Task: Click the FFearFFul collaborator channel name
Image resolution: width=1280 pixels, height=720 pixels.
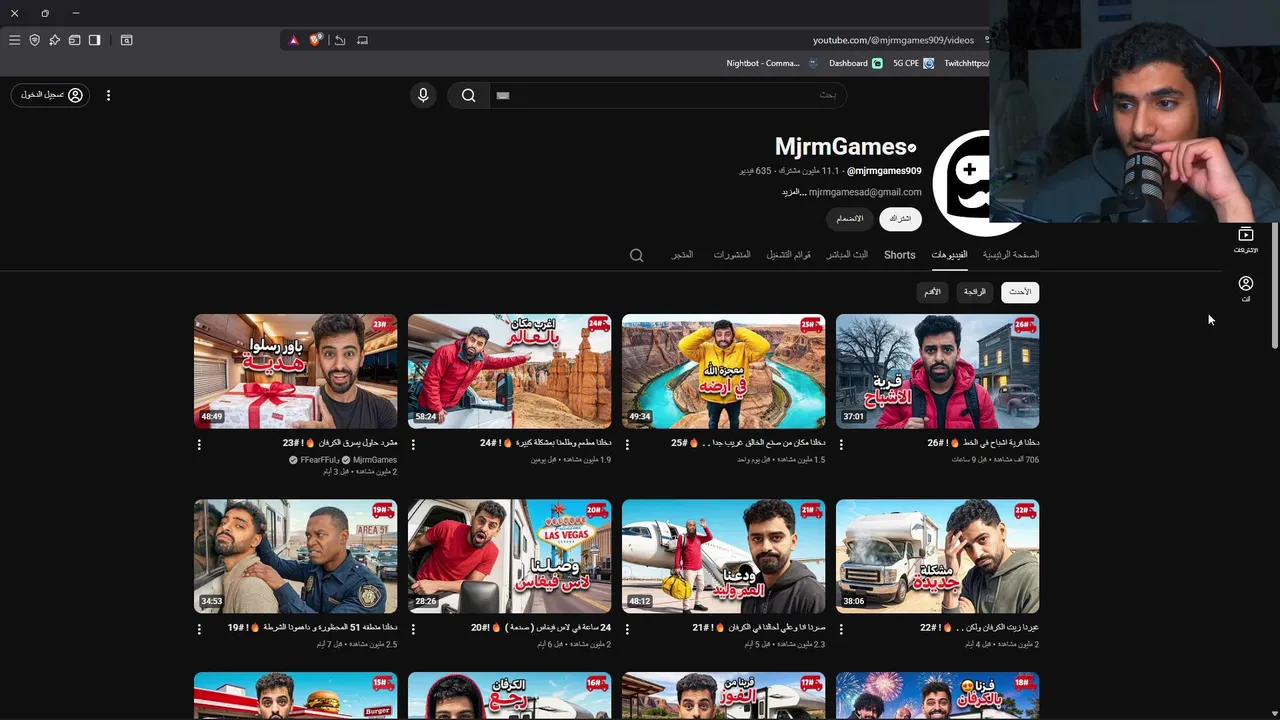Action: (x=319, y=460)
